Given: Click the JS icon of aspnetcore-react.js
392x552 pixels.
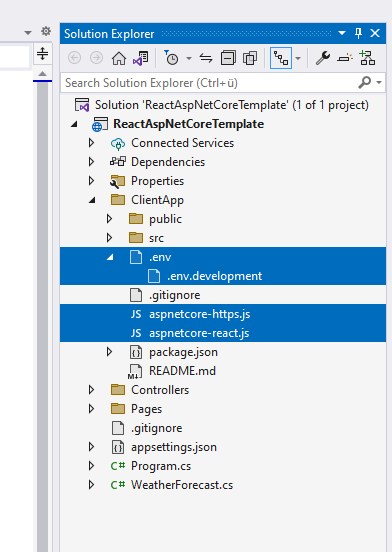Looking at the screenshot, I should (x=136, y=333).
